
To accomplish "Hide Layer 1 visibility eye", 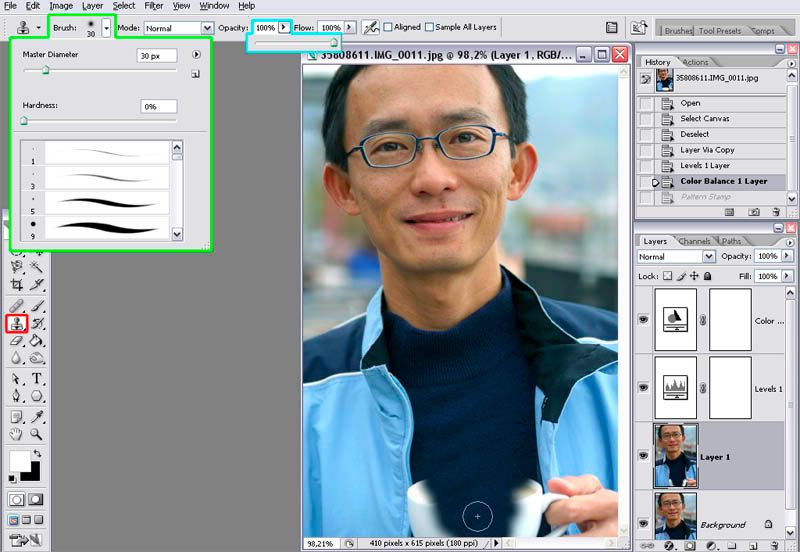I will (x=643, y=456).
